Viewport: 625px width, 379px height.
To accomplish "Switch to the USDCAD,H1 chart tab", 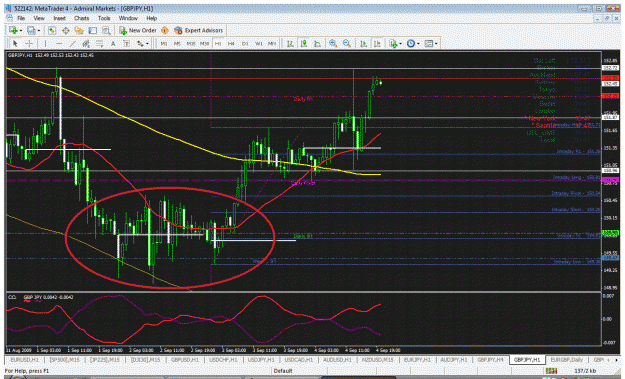I will (299, 359).
